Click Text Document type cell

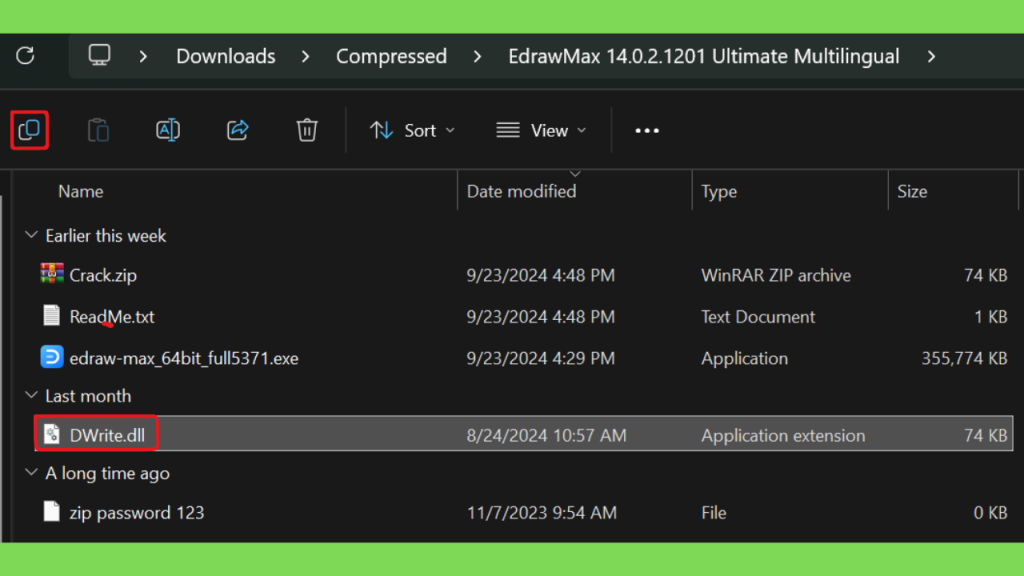(758, 317)
